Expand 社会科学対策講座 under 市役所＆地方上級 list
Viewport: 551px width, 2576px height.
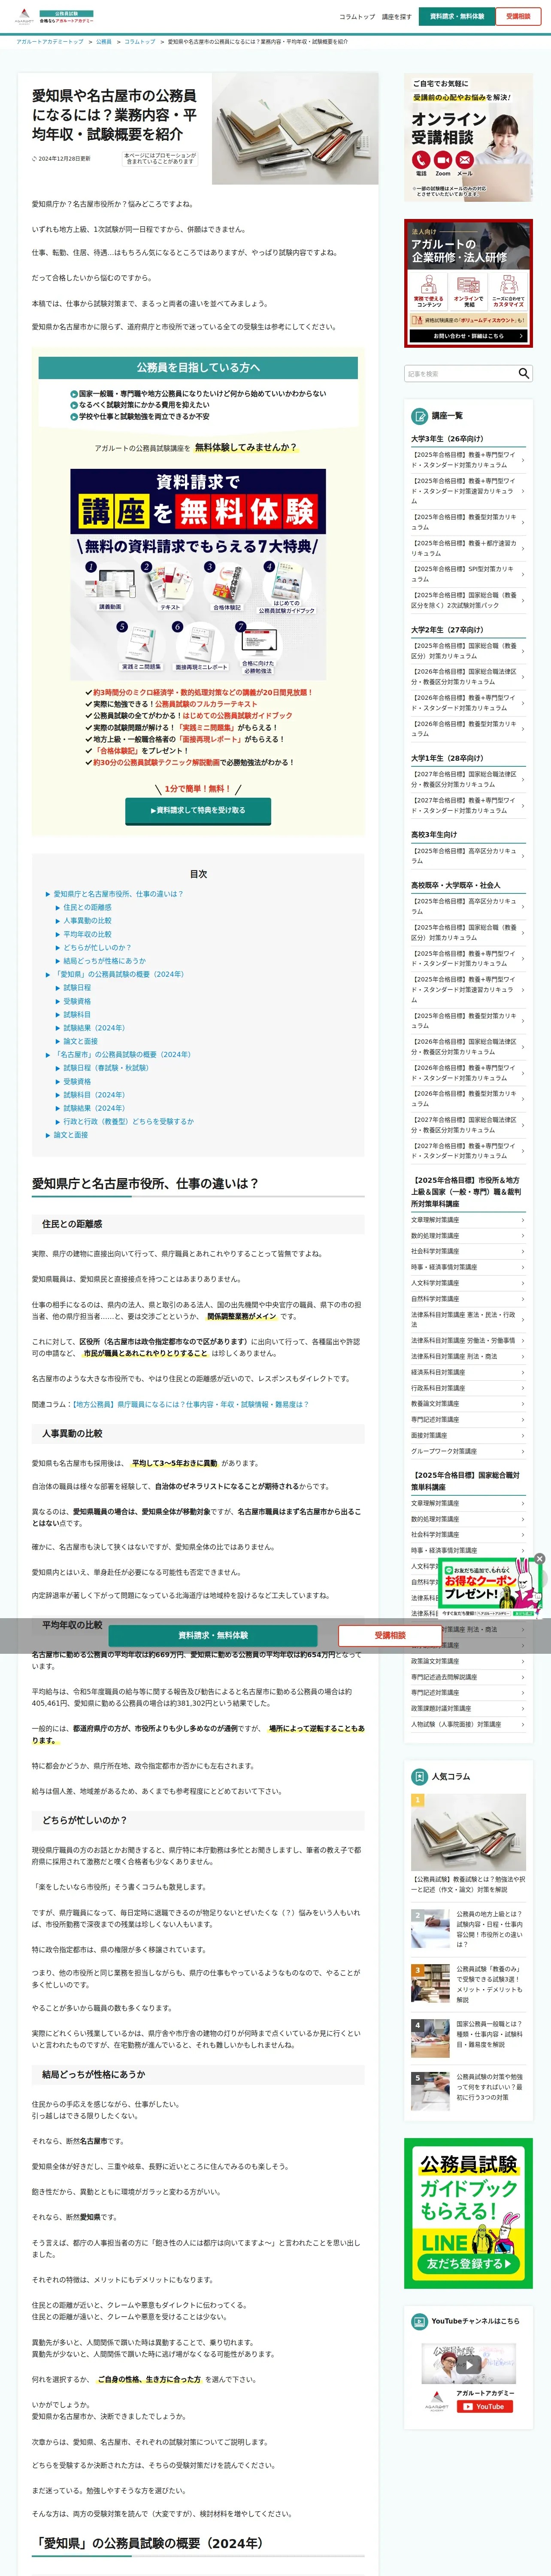tap(468, 1251)
